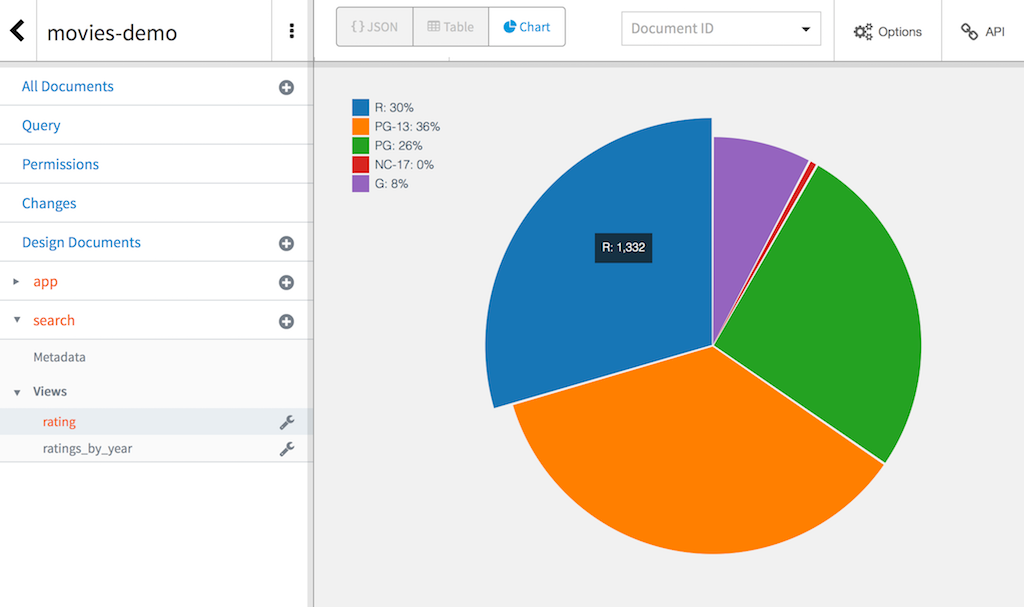1024x607 pixels.
Task: Click the blue R legend swatch
Action: [x=362, y=106]
